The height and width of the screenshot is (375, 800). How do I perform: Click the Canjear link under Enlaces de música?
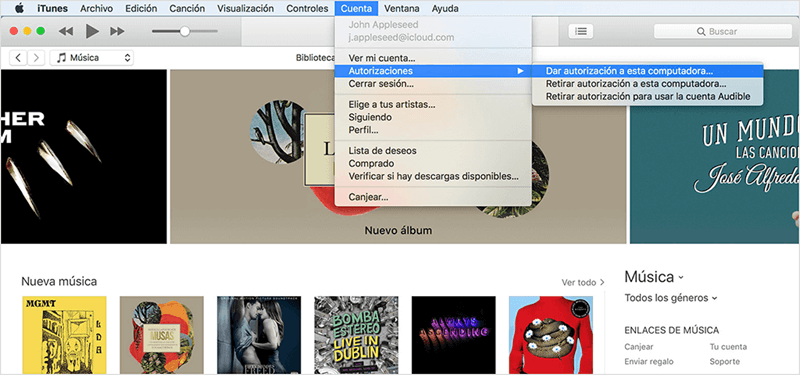click(639, 347)
